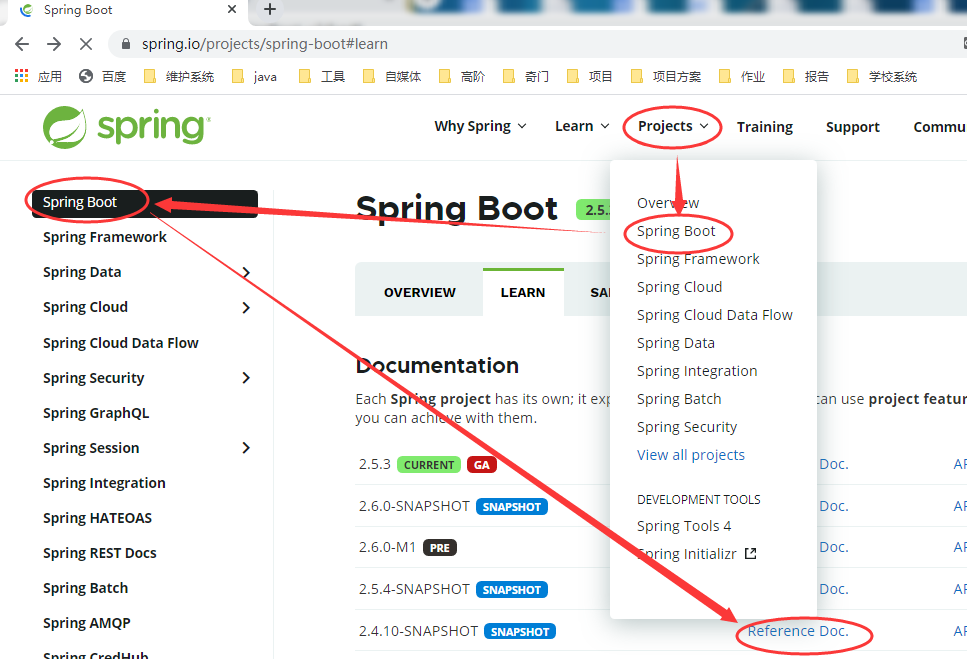Viewport: 967px width, 659px height.
Task: Expand the Learn navigation menu
Action: tap(582, 126)
